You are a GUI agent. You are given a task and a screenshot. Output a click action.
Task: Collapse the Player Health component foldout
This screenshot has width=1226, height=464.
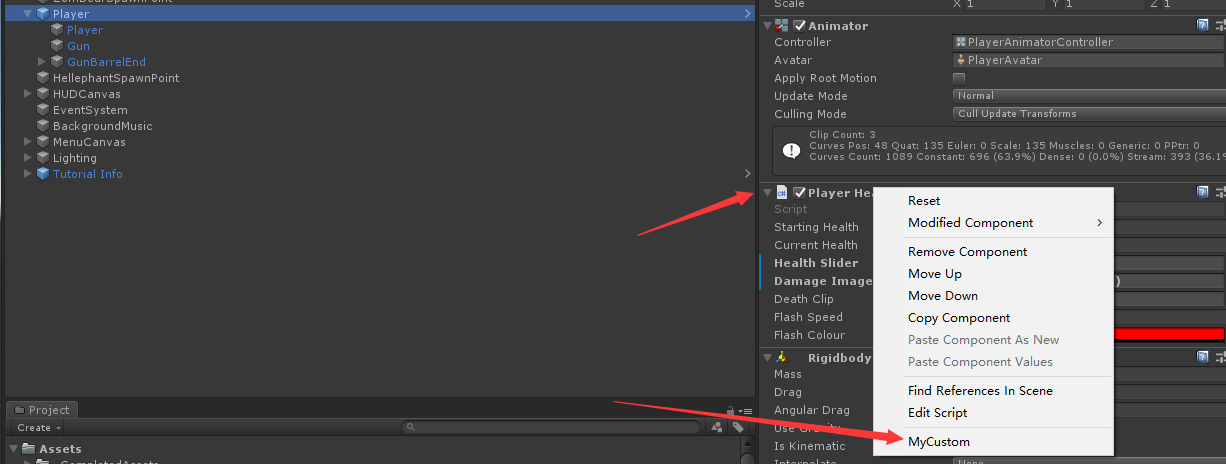pyautogui.click(x=767, y=192)
